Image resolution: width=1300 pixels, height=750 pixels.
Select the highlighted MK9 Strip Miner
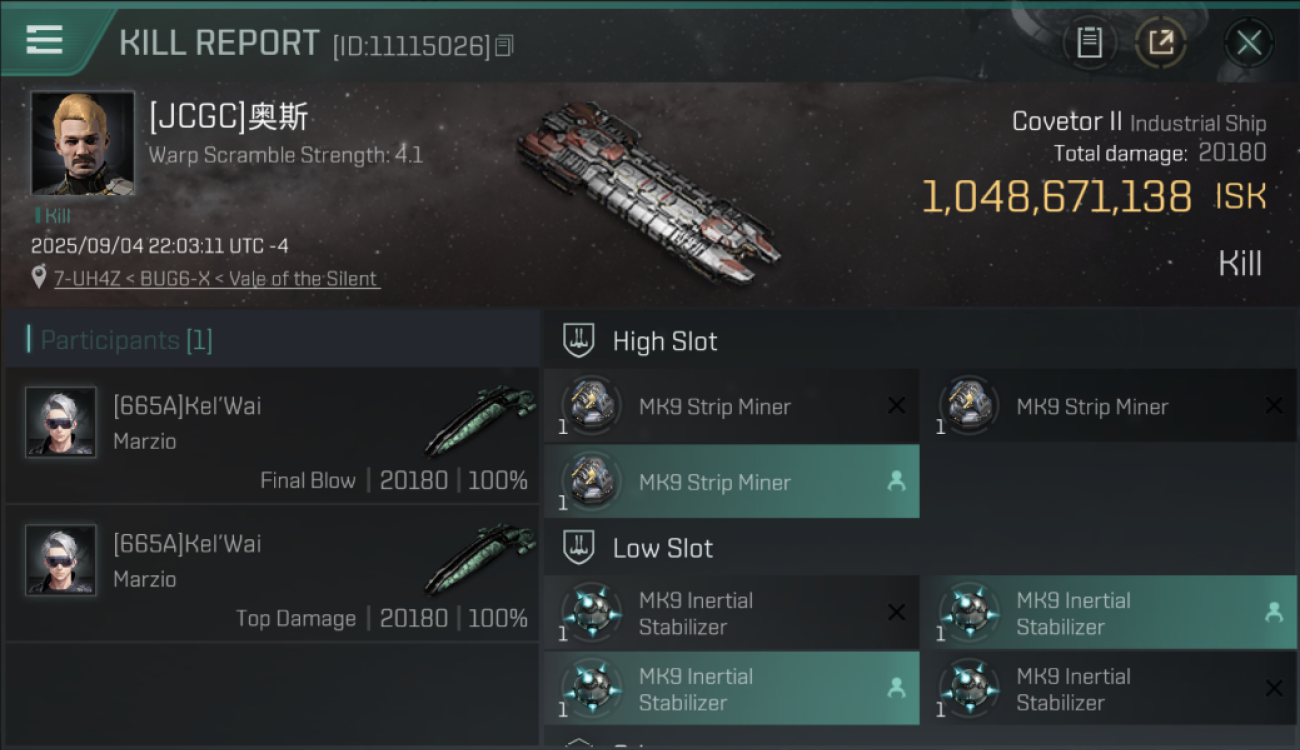[x=731, y=482]
